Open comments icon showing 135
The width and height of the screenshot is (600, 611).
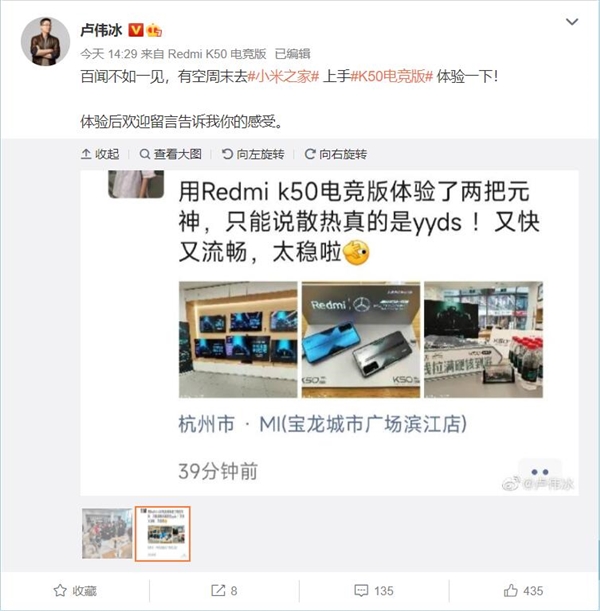[374, 591]
